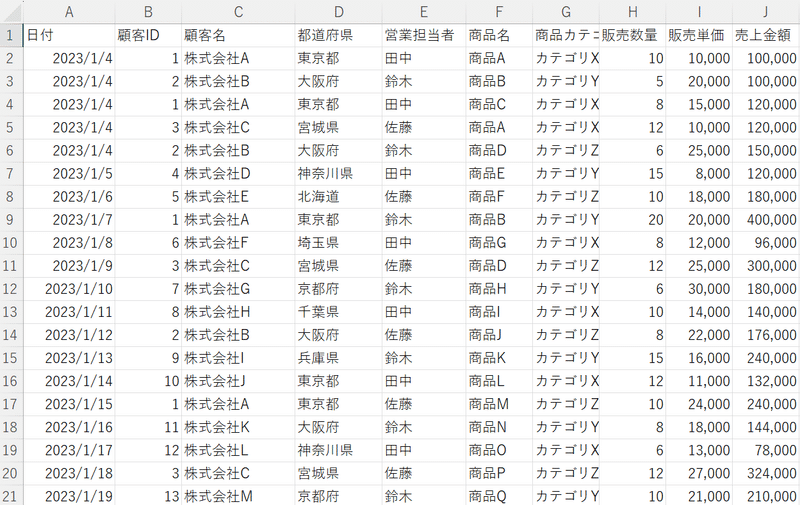Click the sales amount cell 96,000
This screenshot has width=800, height=505.
coord(765,242)
